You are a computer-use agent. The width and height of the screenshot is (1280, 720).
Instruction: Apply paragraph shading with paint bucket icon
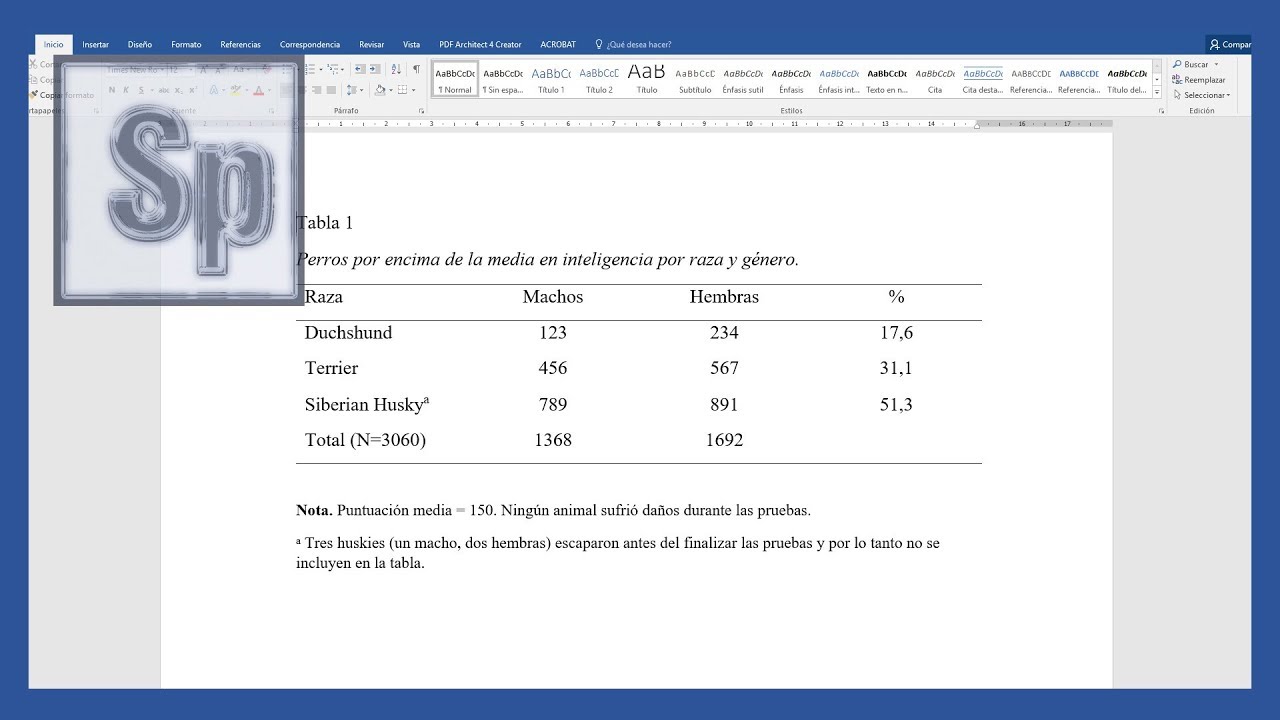[380, 90]
